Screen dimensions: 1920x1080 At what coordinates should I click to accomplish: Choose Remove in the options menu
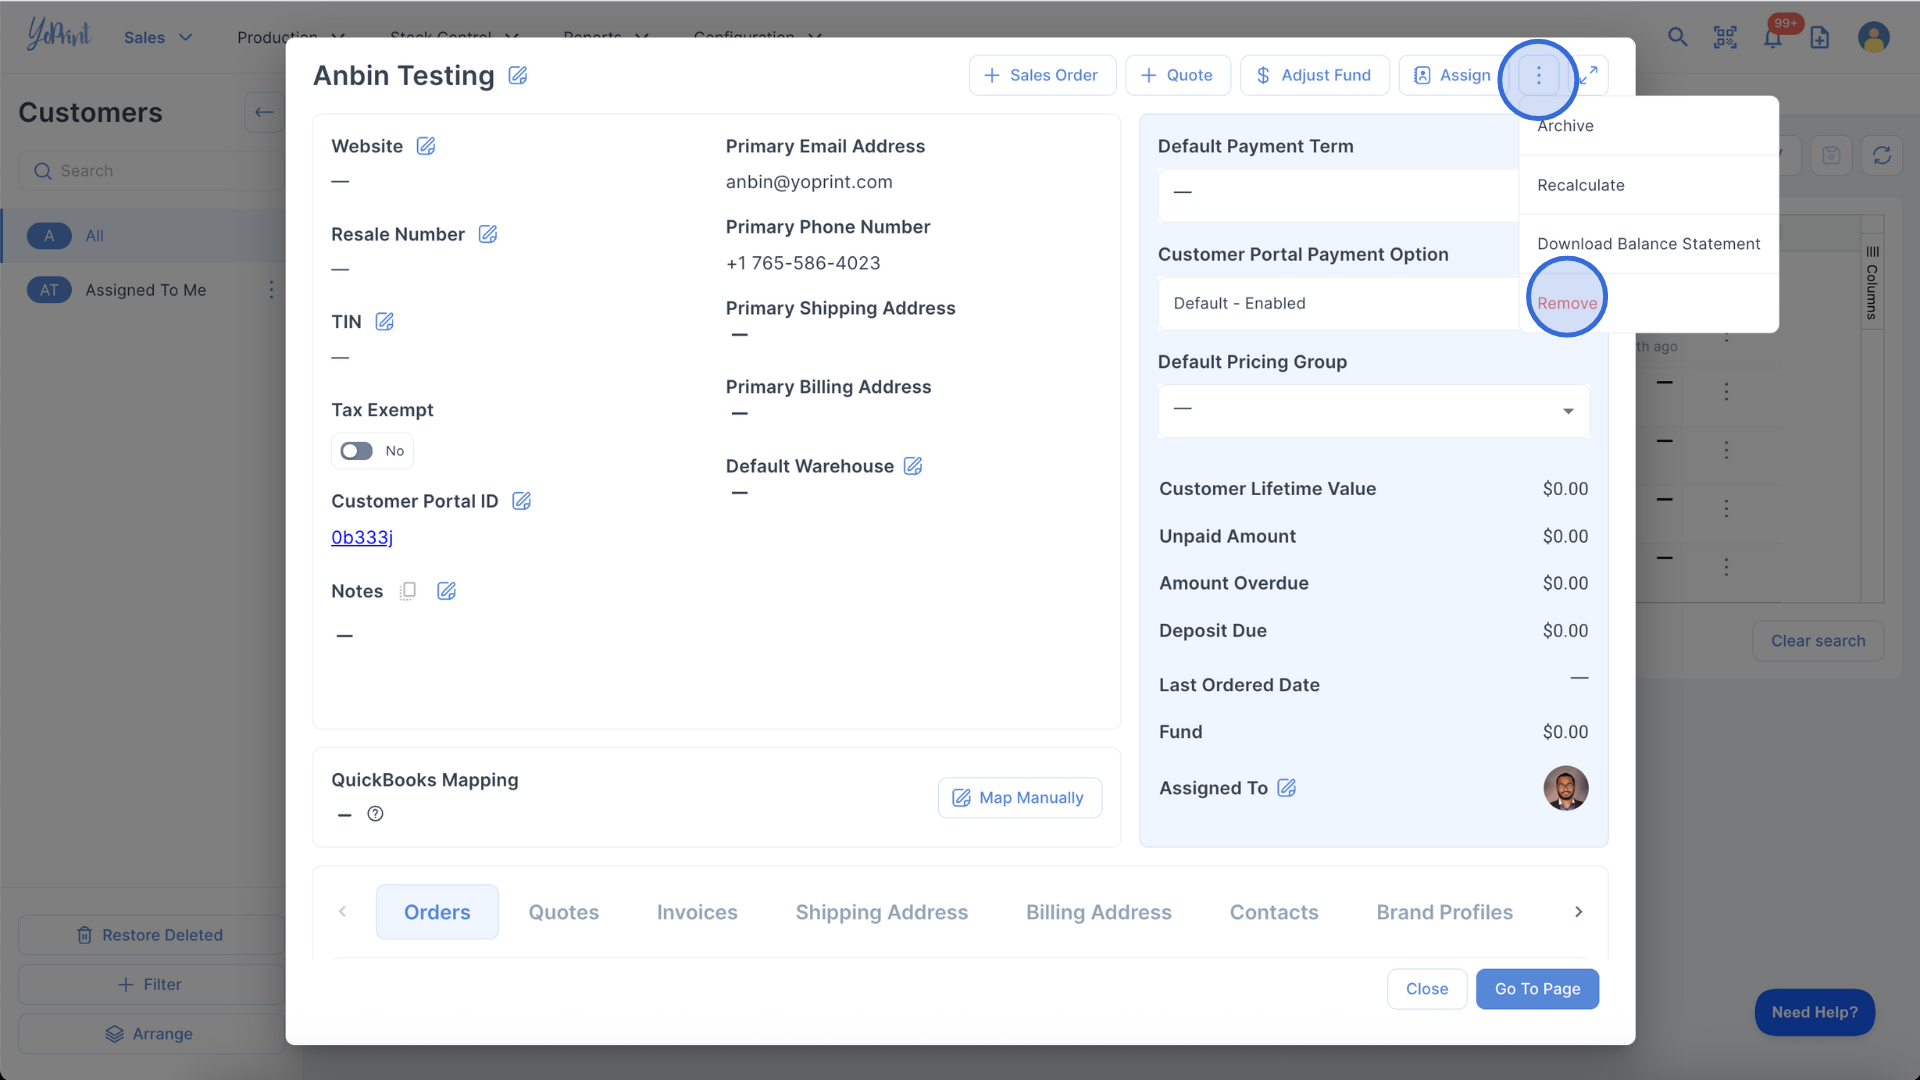coord(1567,303)
